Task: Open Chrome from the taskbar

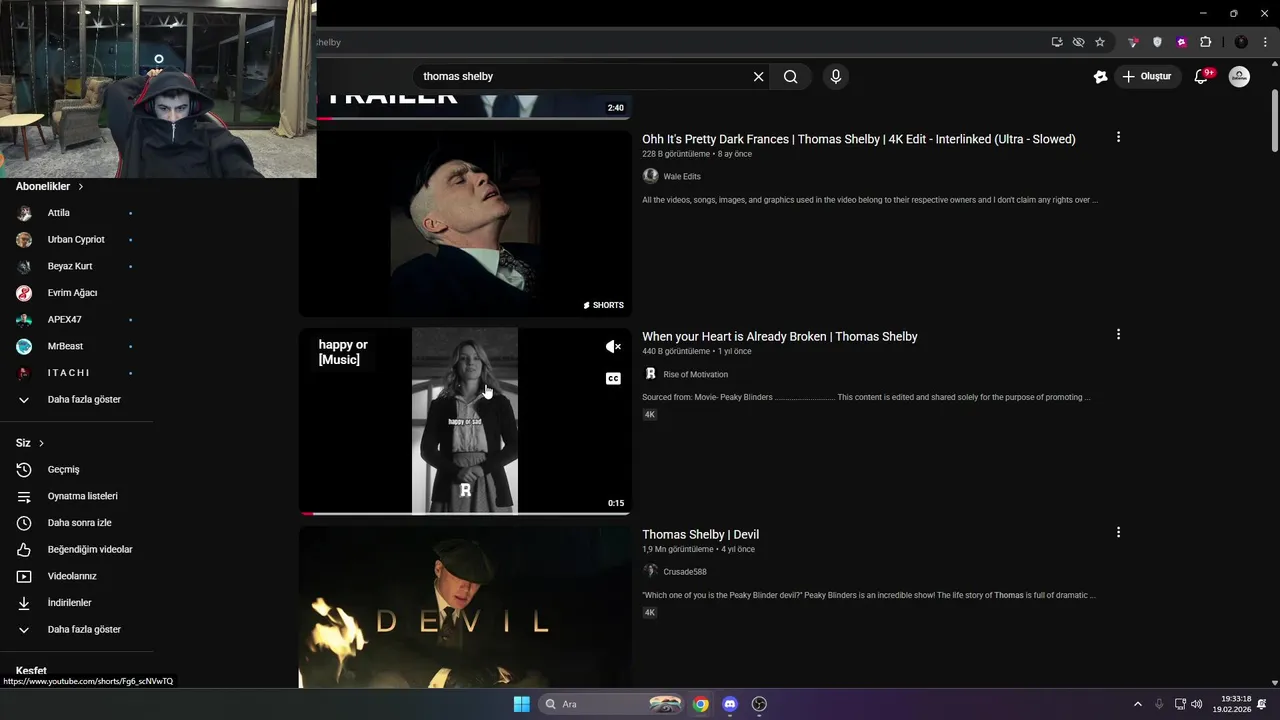Action: click(x=700, y=704)
